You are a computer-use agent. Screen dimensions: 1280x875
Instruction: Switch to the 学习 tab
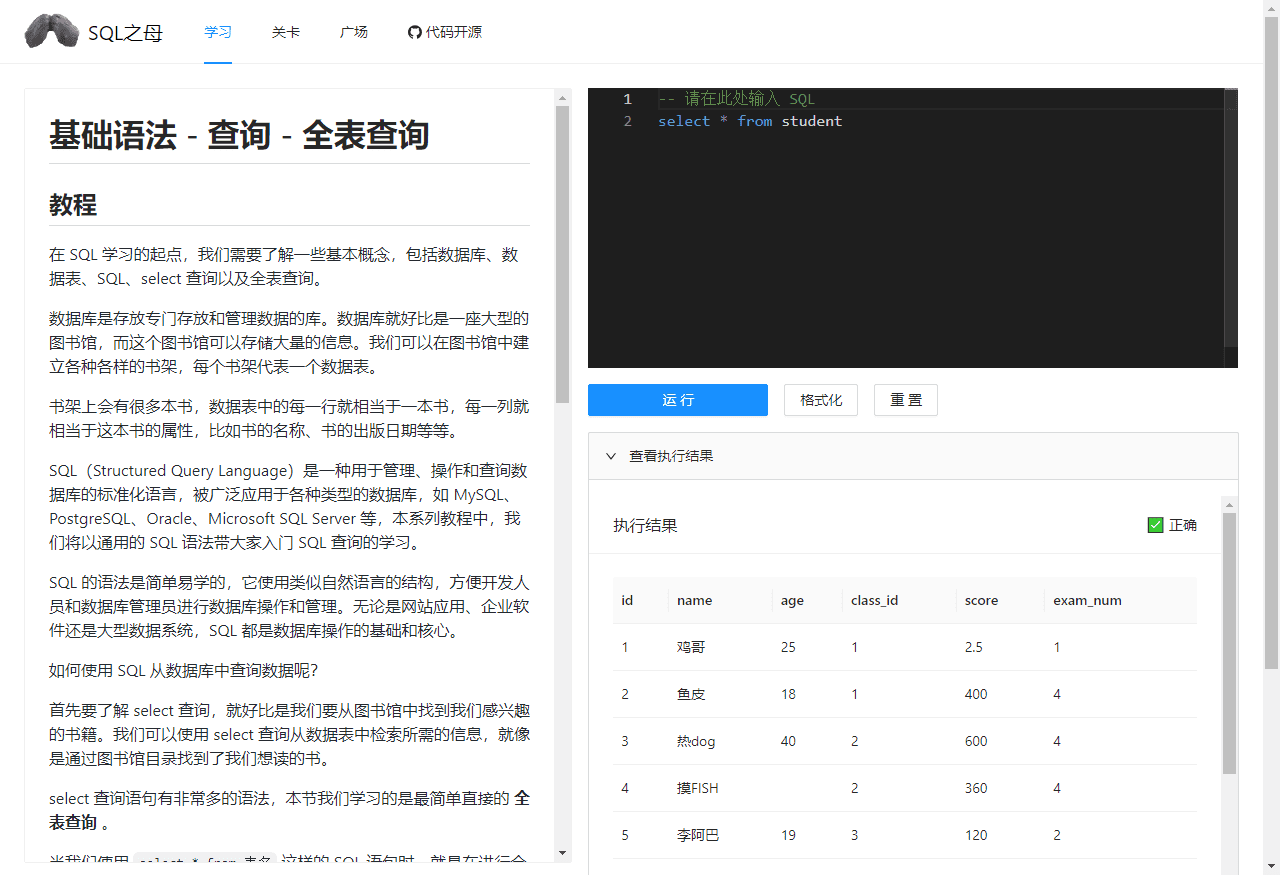[217, 31]
